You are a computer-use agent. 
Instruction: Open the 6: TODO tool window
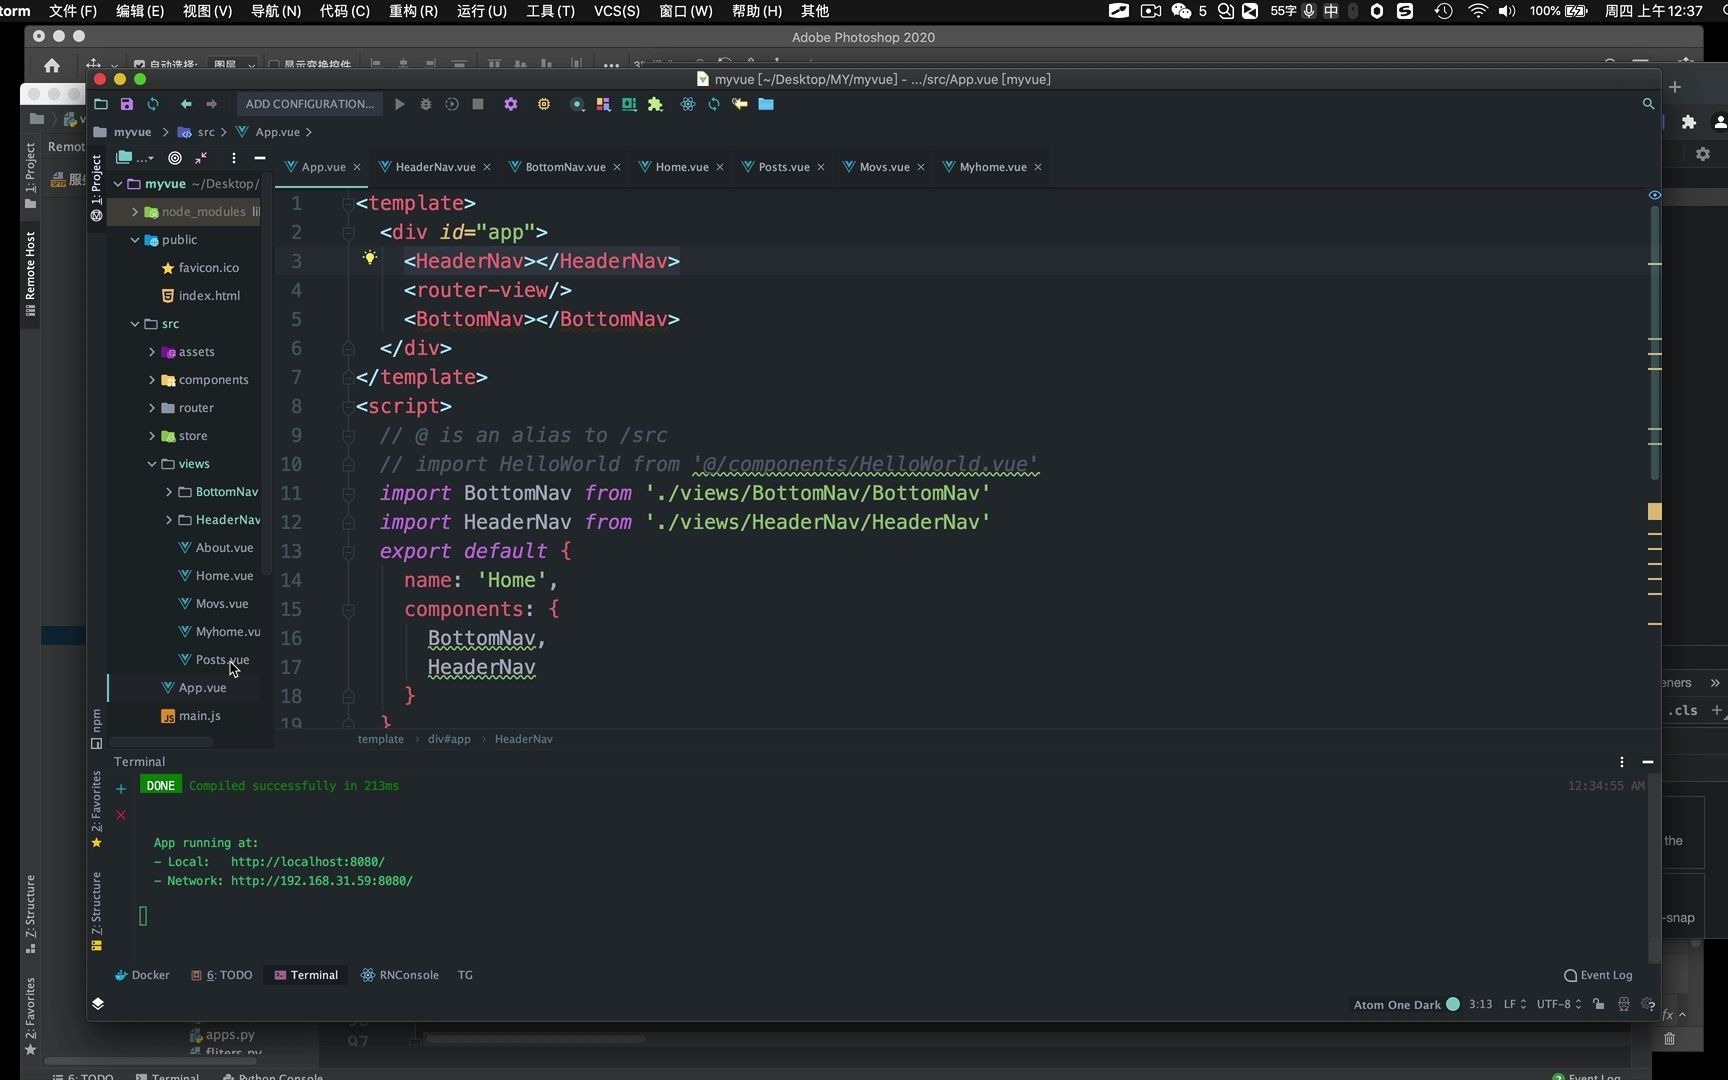tap(221, 975)
